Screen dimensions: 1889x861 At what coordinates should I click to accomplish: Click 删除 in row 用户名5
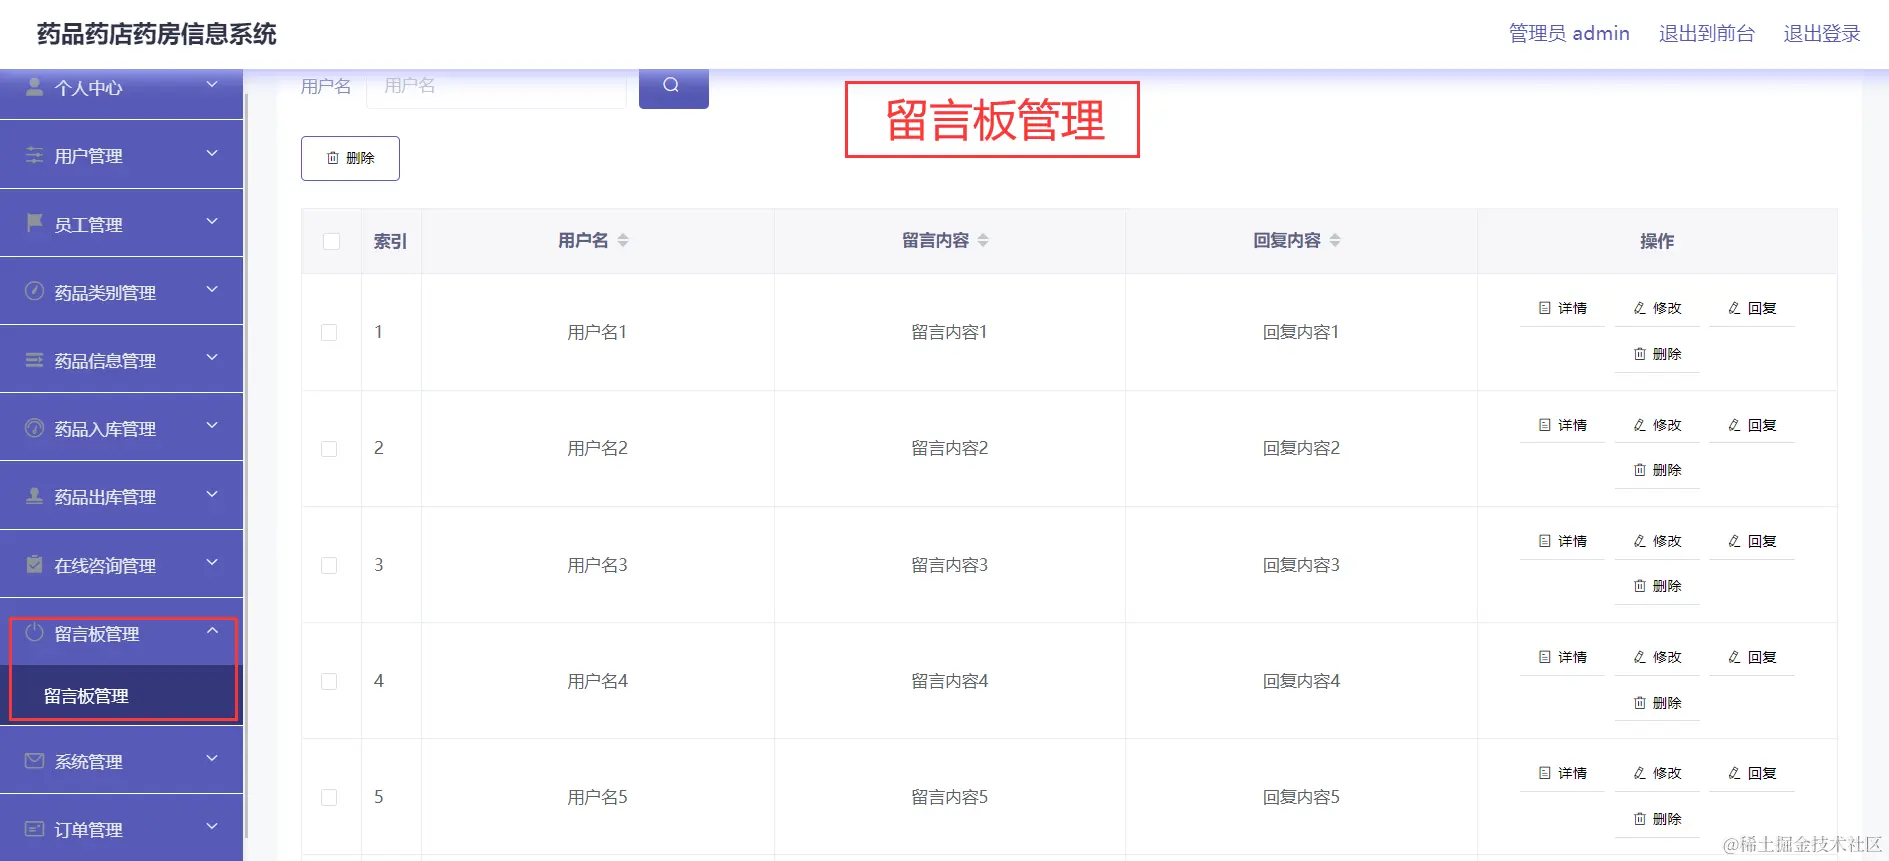pos(1657,819)
